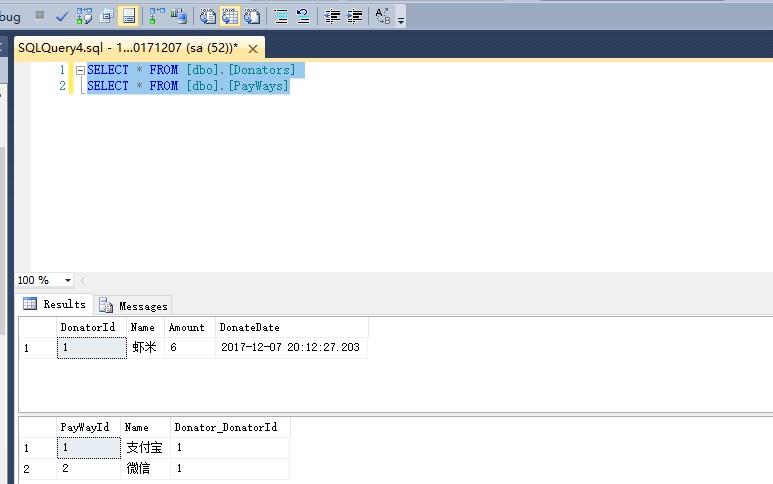
Task: Switch to the Results tab
Action: click(x=55, y=304)
